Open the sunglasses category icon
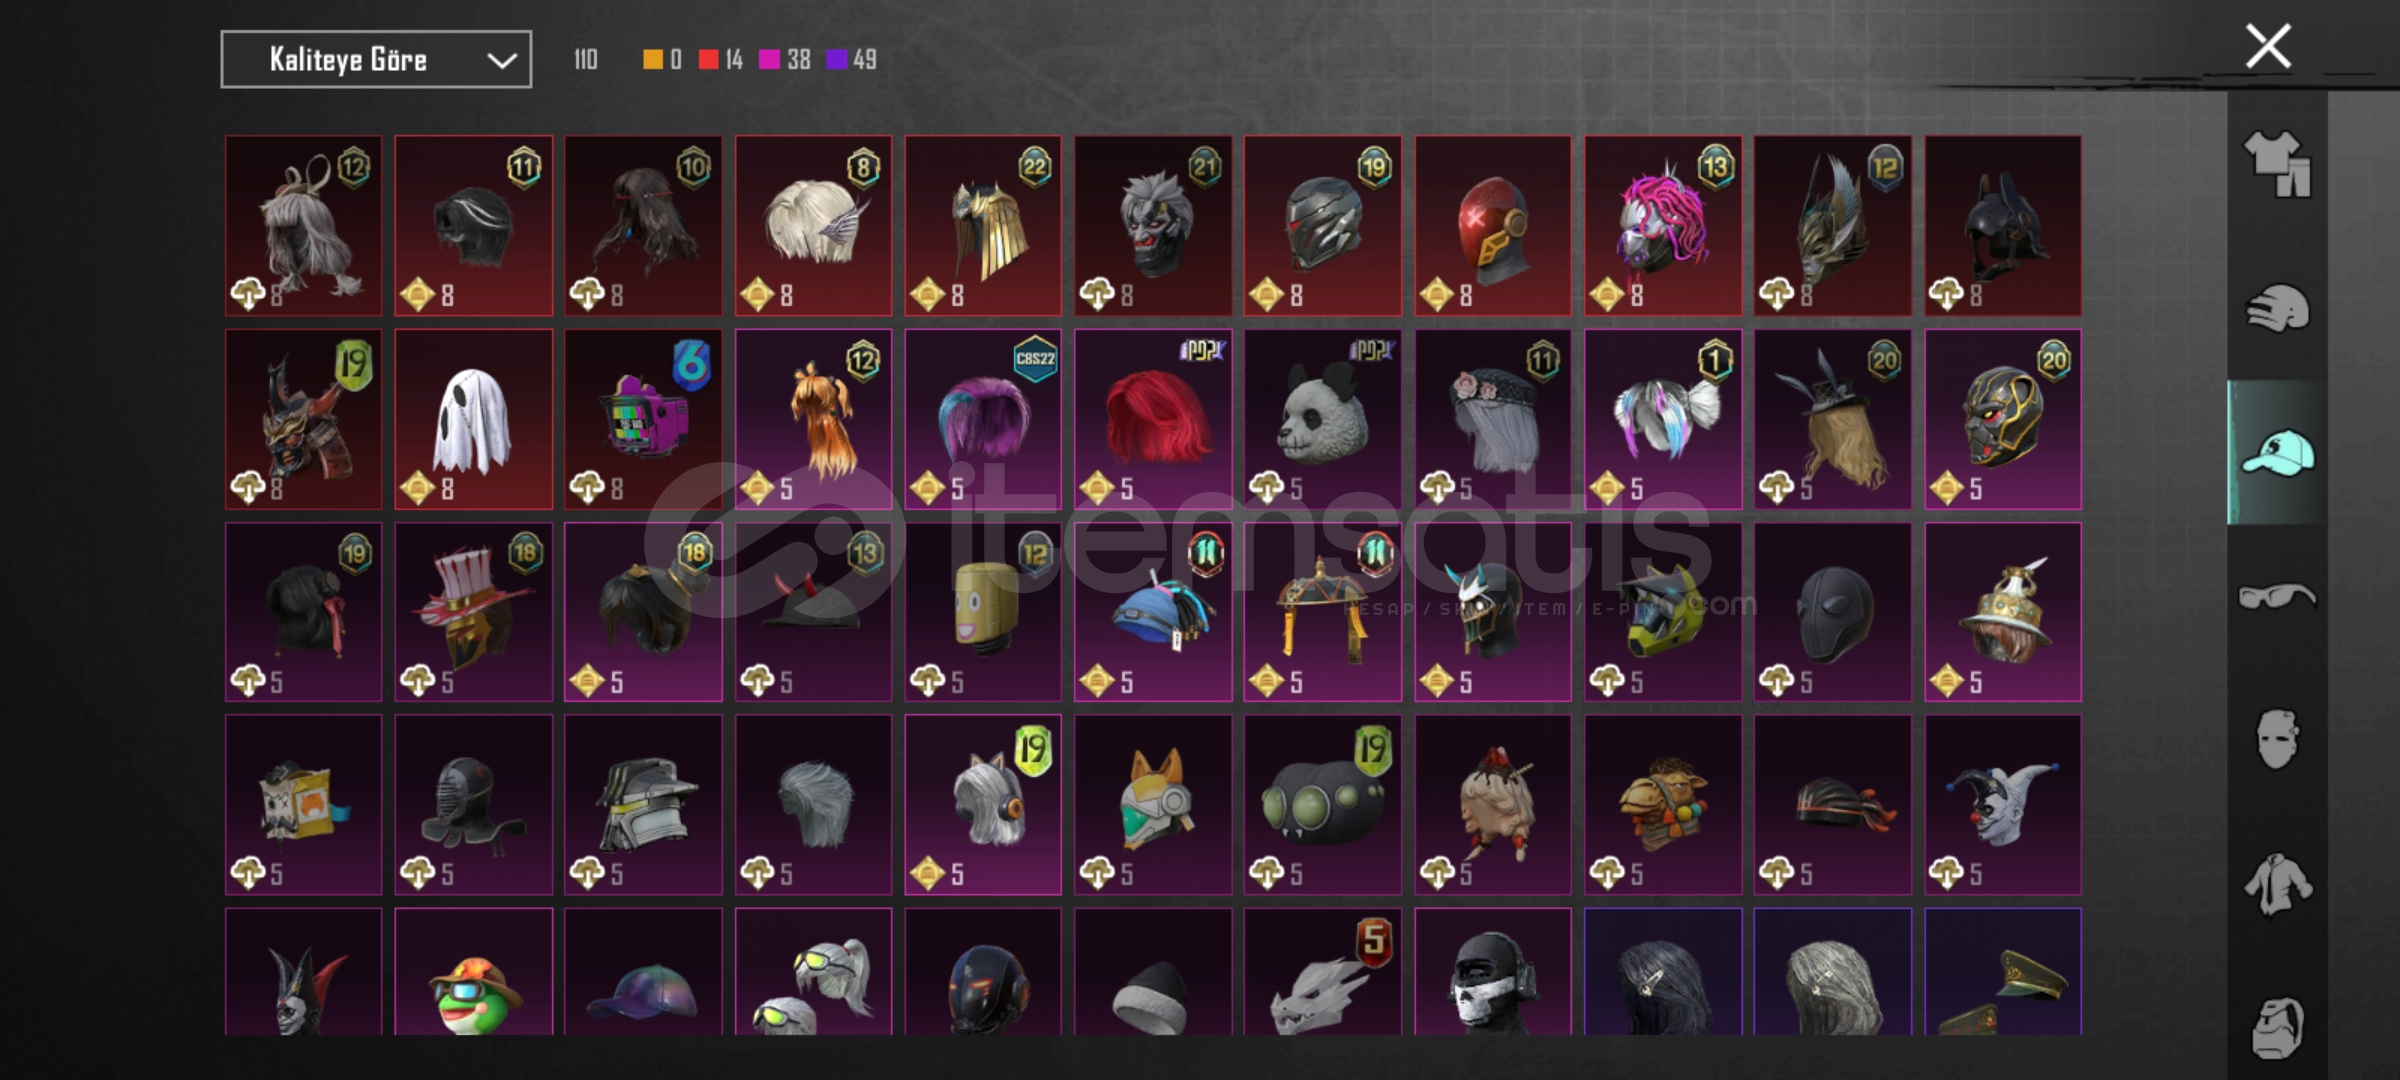Viewport: 2400px width, 1080px height. coord(2277,596)
